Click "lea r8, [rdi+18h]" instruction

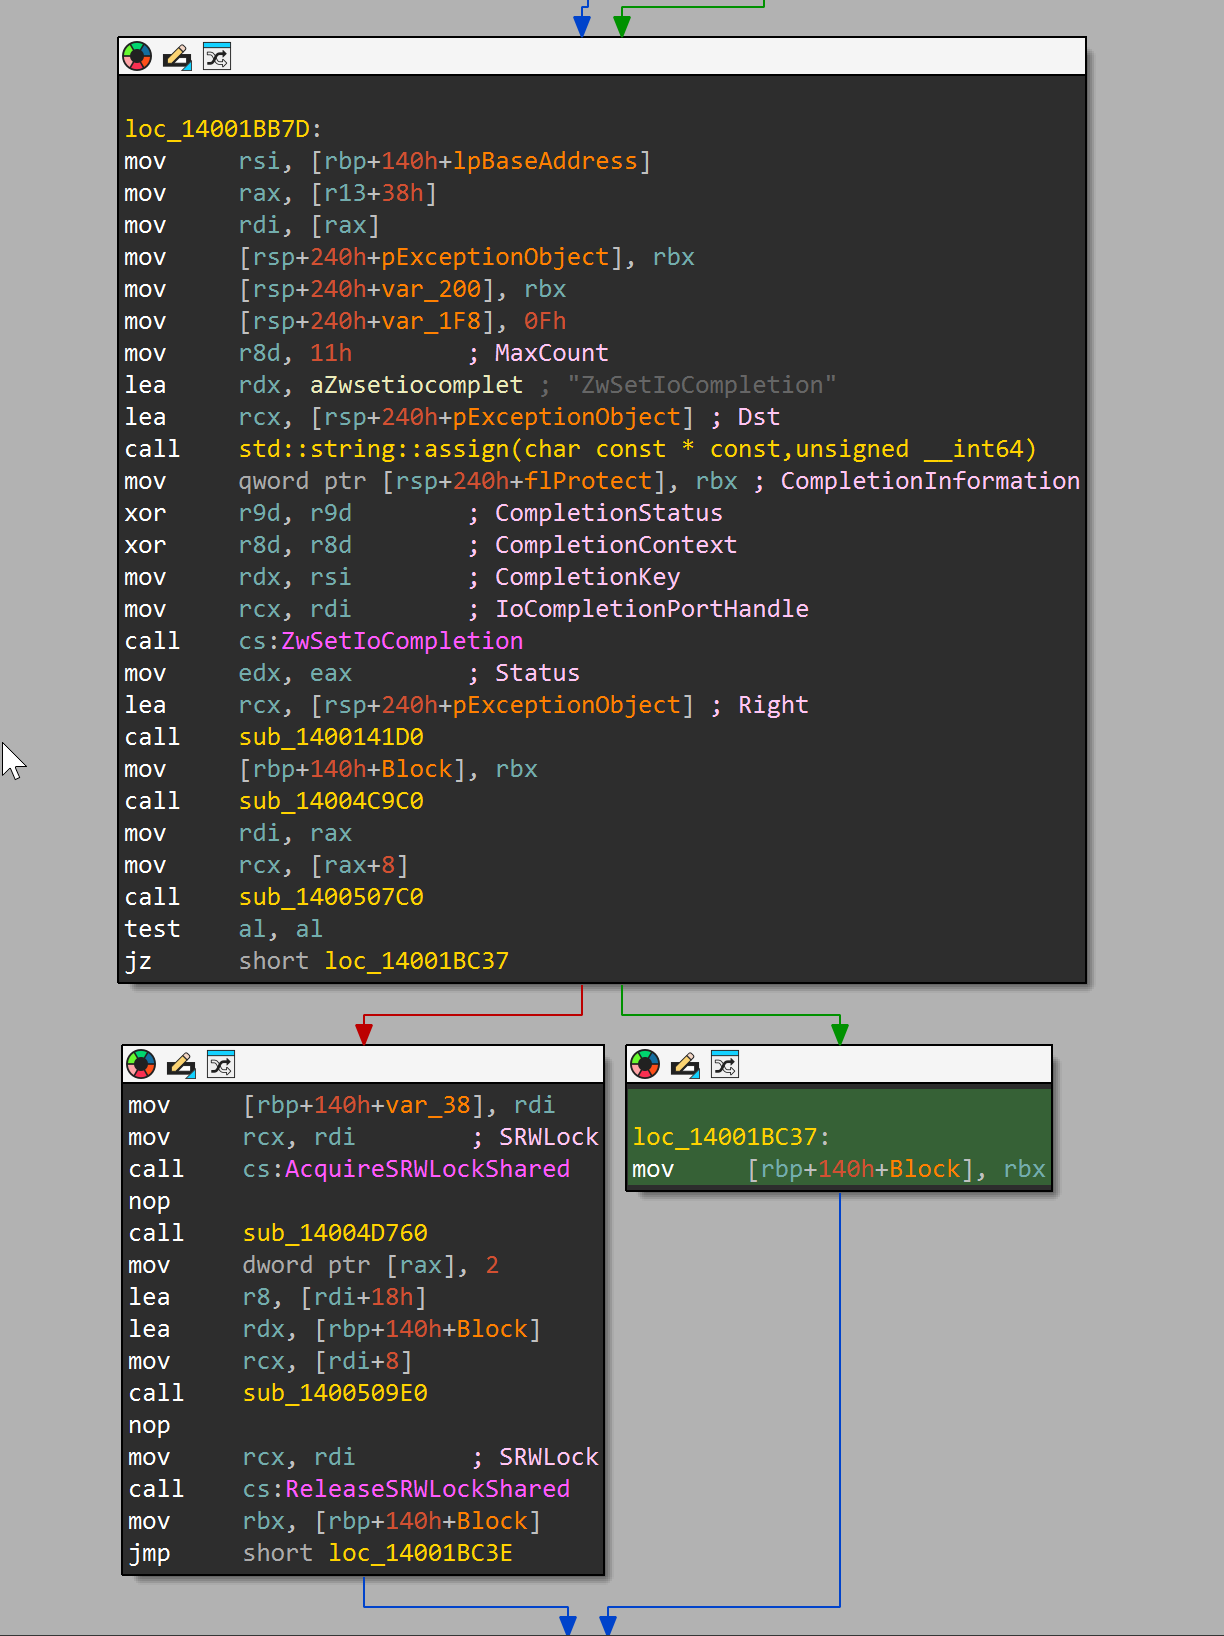277,1297
